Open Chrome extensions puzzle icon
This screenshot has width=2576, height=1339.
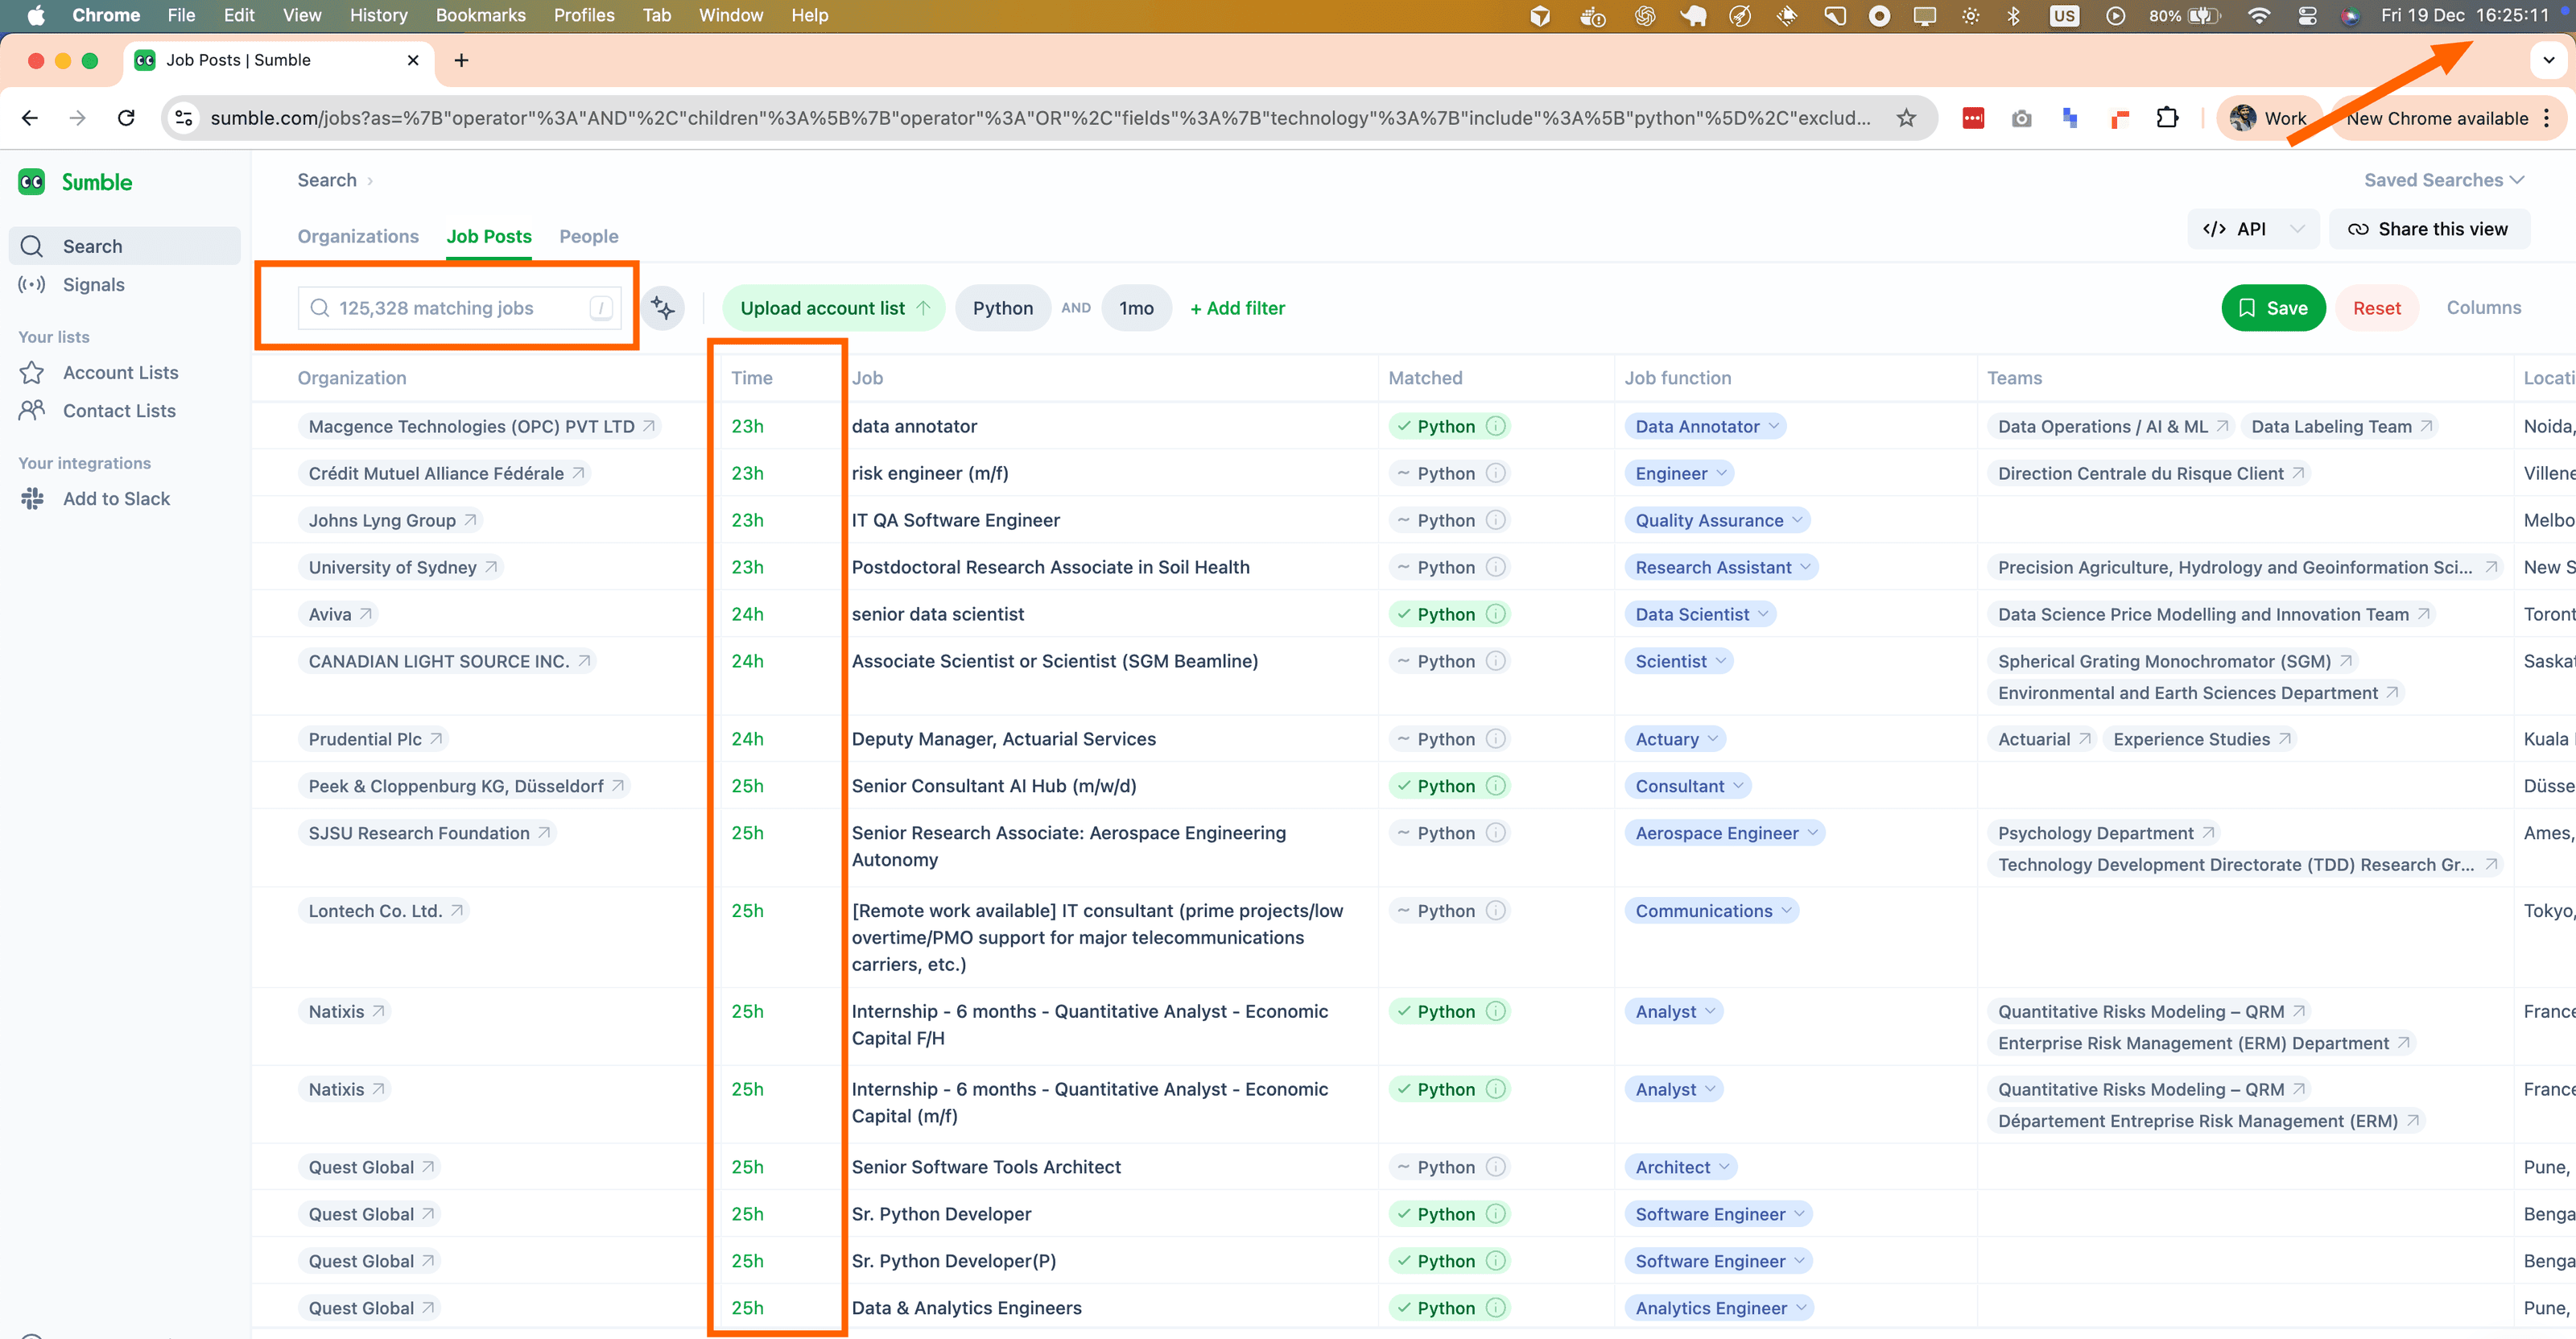tap(2167, 118)
